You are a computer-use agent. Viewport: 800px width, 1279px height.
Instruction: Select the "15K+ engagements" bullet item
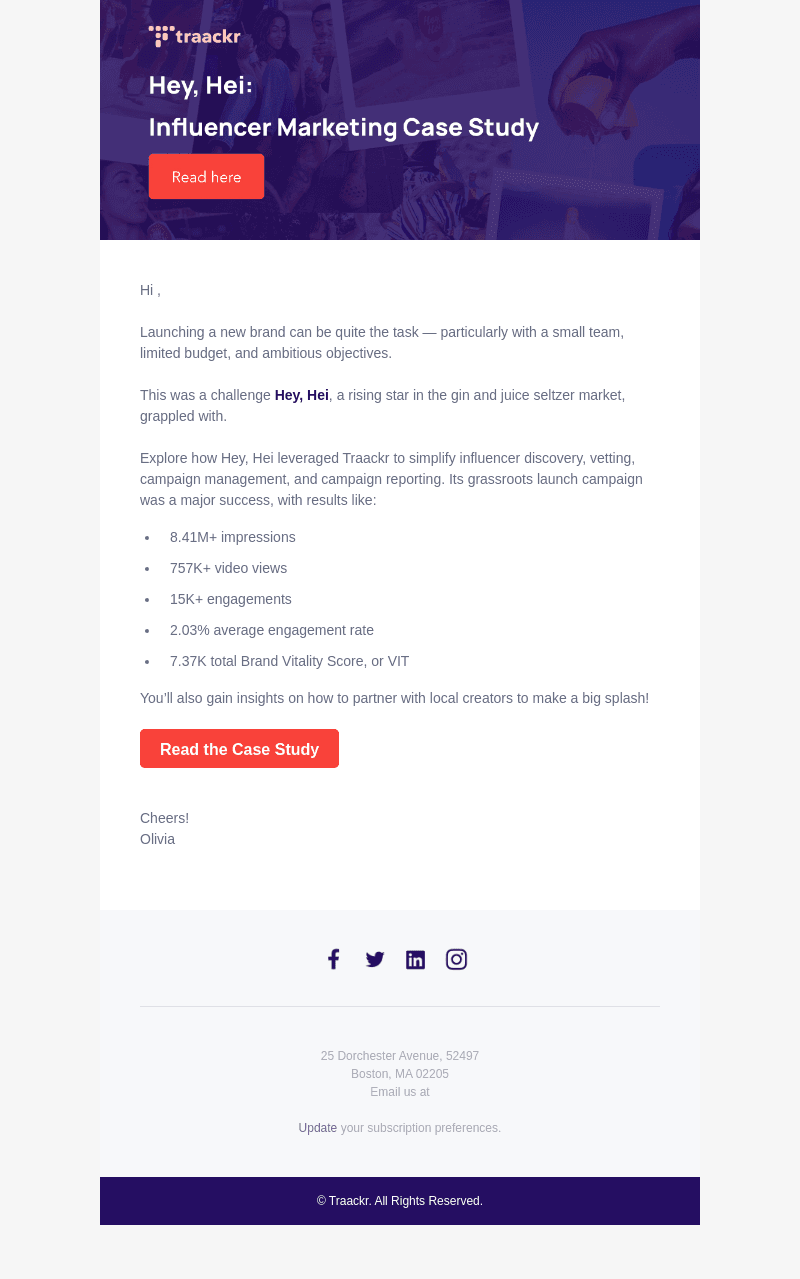tap(231, 599)
